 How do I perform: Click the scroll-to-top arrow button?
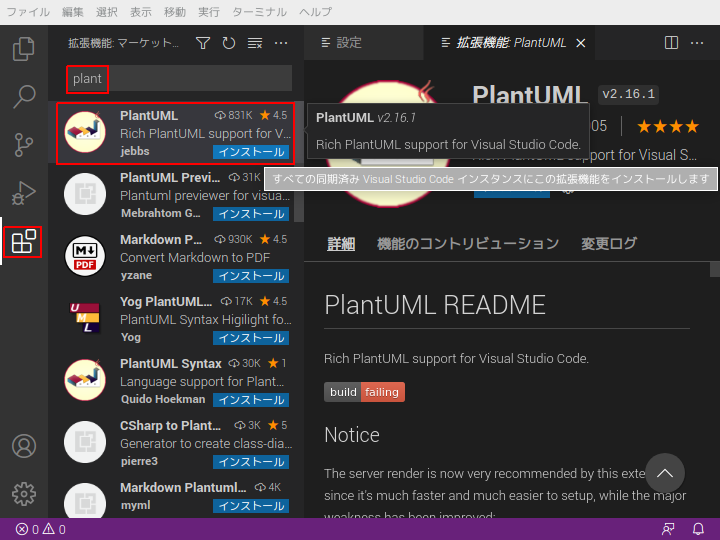(x=665, y=473)
